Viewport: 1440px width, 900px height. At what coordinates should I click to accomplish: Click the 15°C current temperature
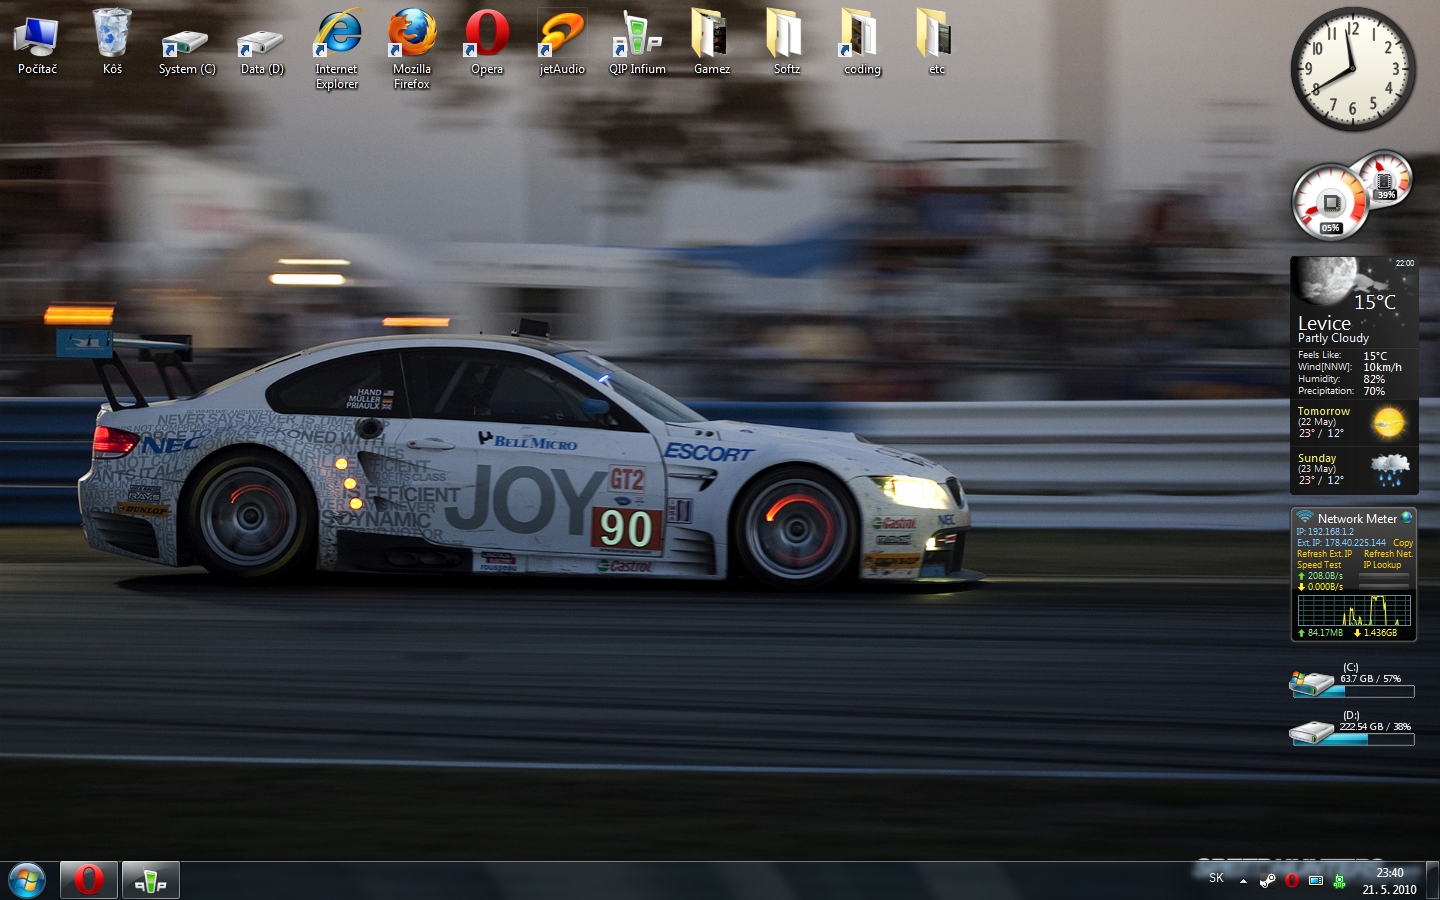pyautogui.click(x=1375, y=302)
